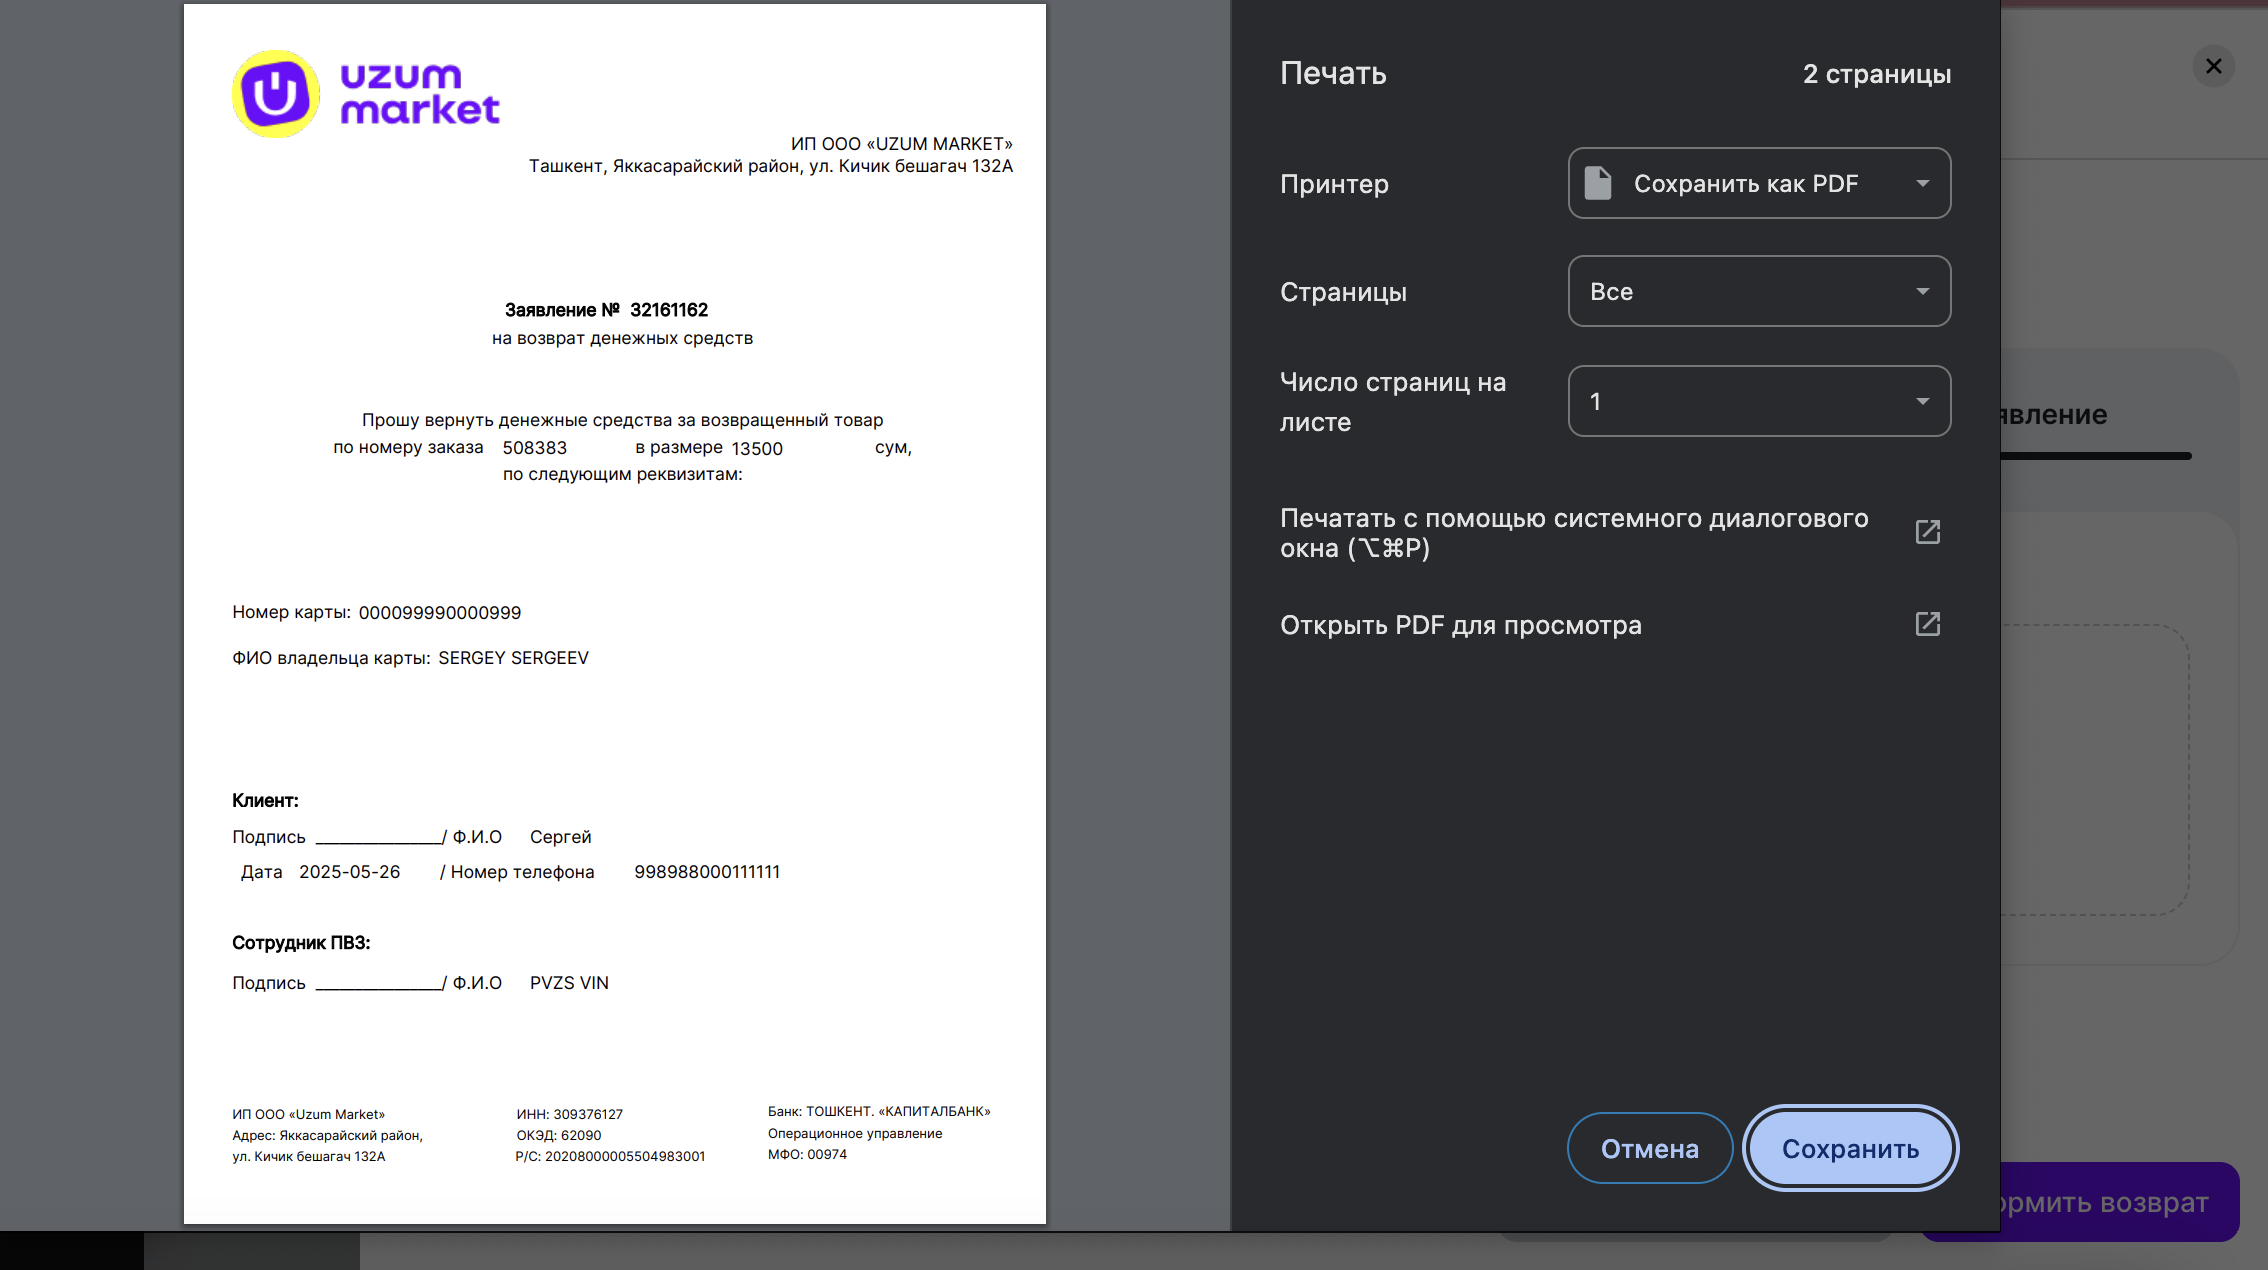2268x1270 pixels.
Task: Click the arrow of the printer selector
Action: (x=1922, y=183)
